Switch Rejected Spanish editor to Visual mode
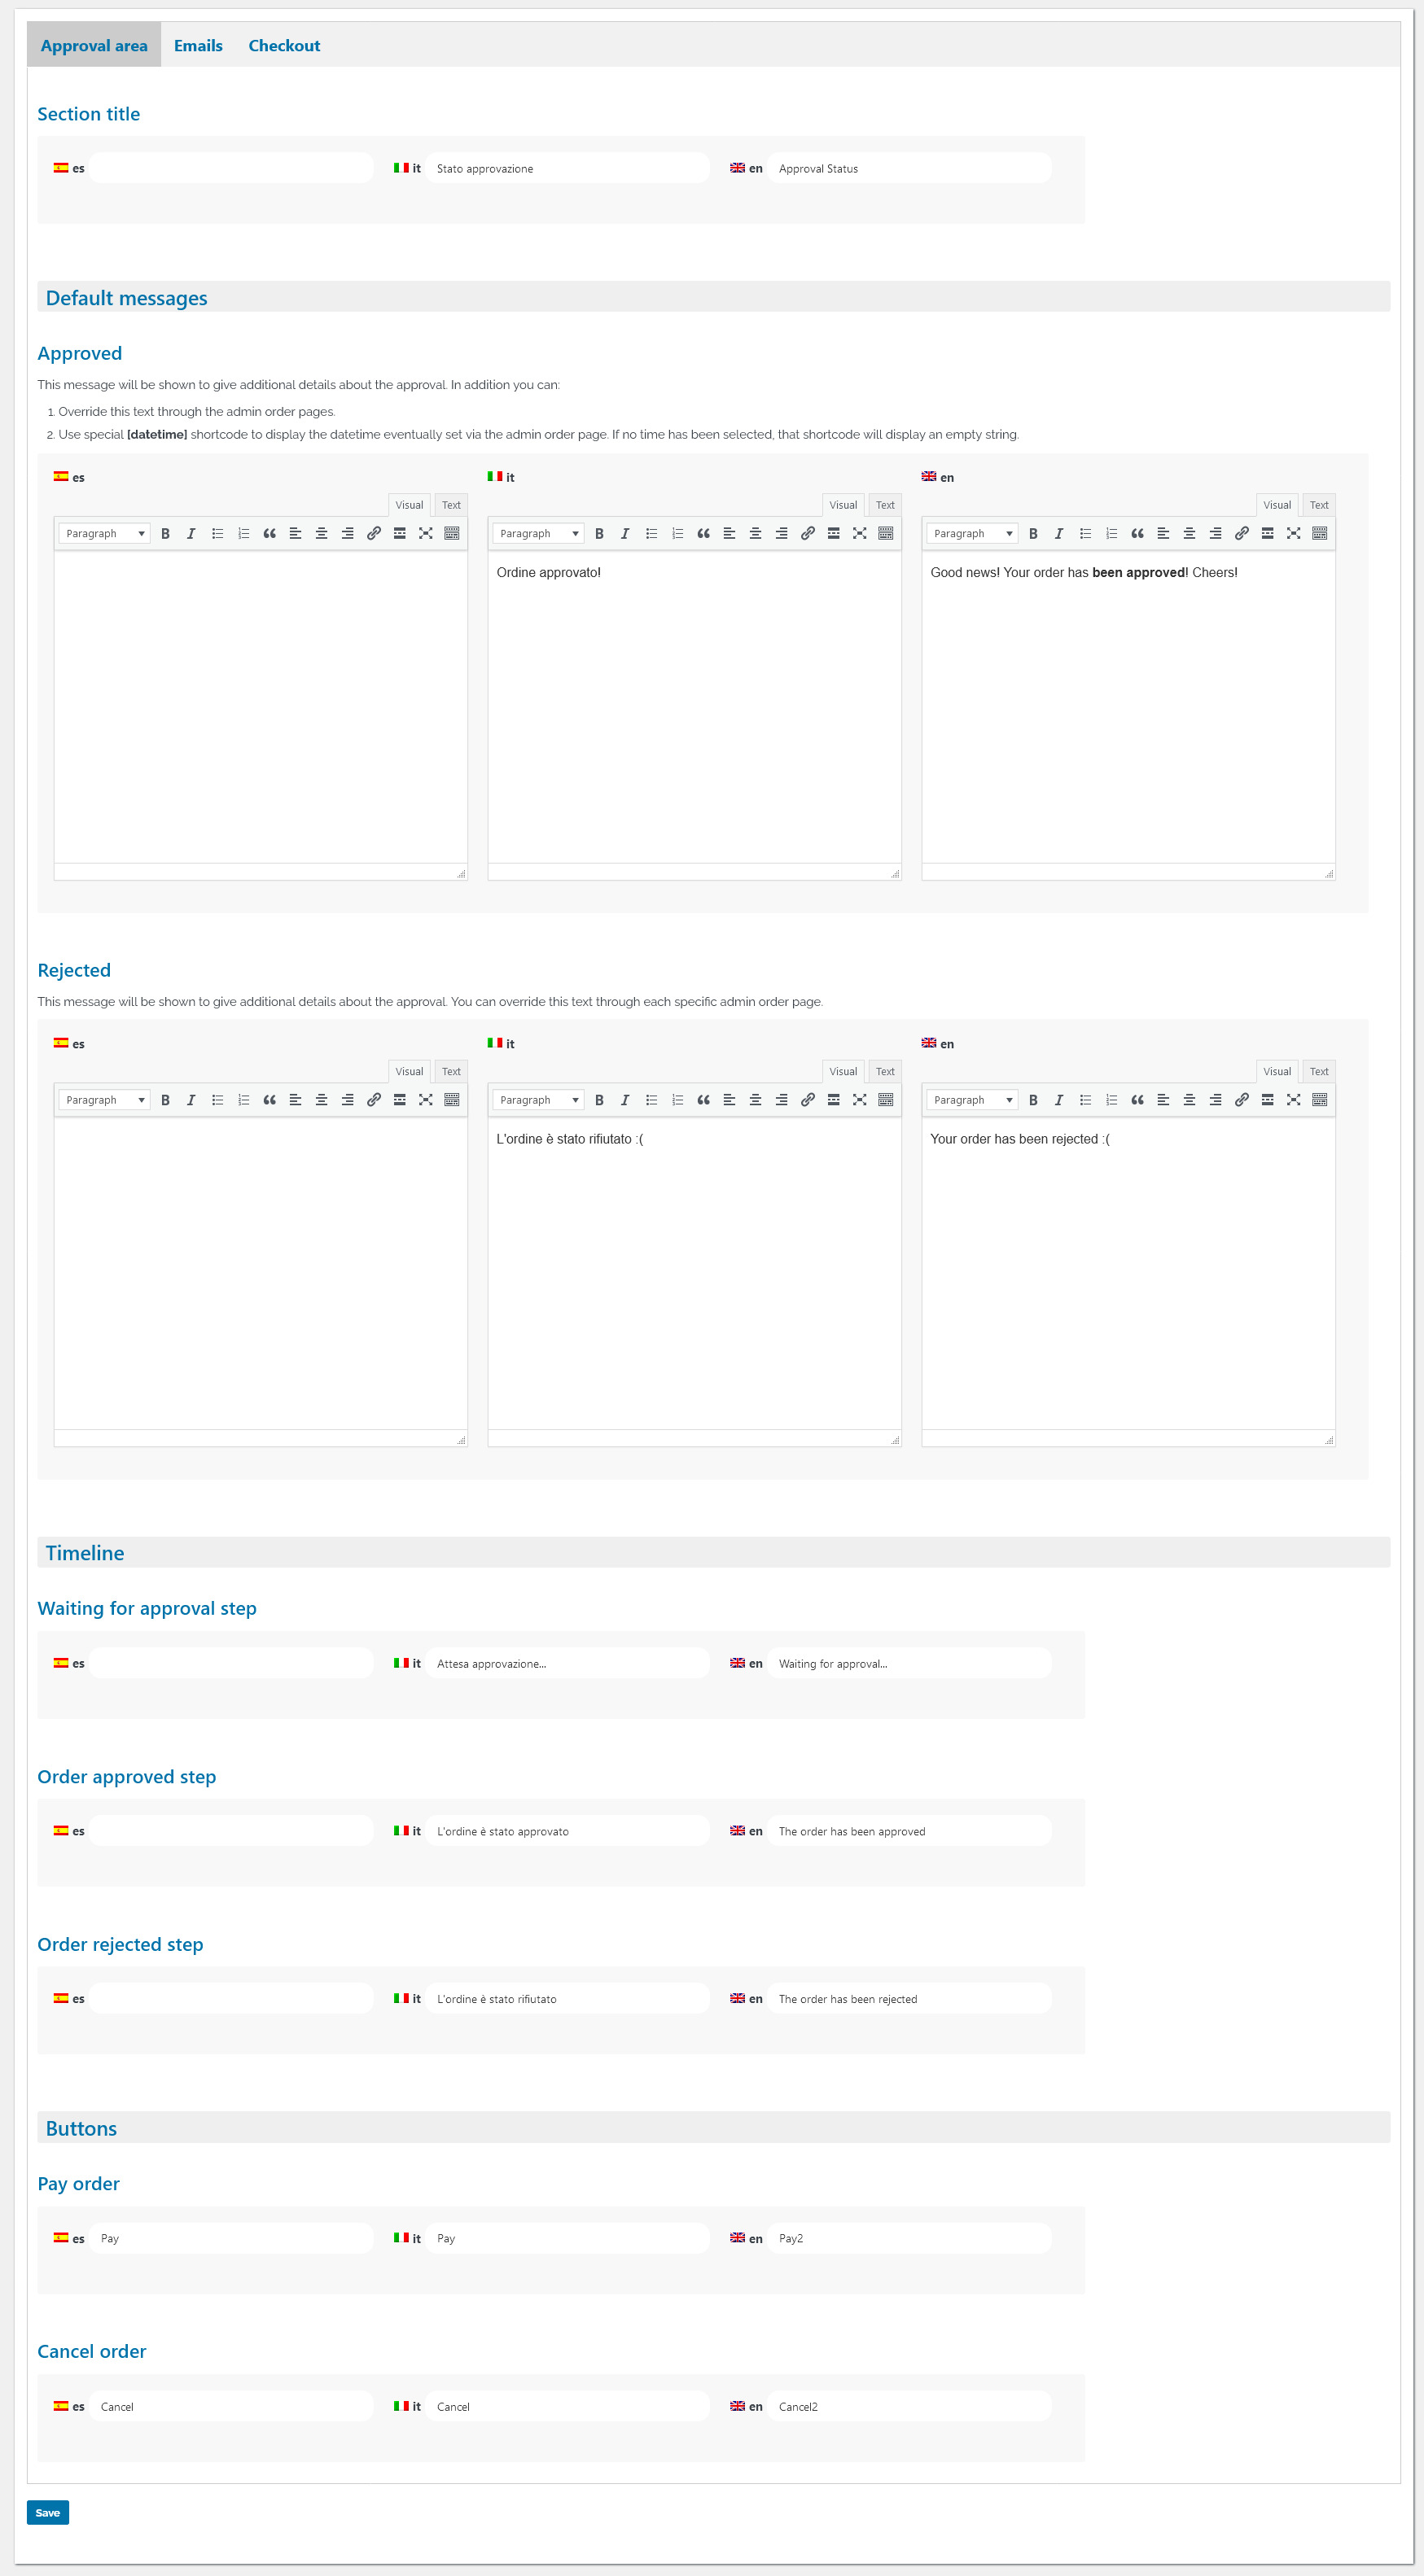The height and width of the screenshot is (2576, 1424). coord(409,1071)
